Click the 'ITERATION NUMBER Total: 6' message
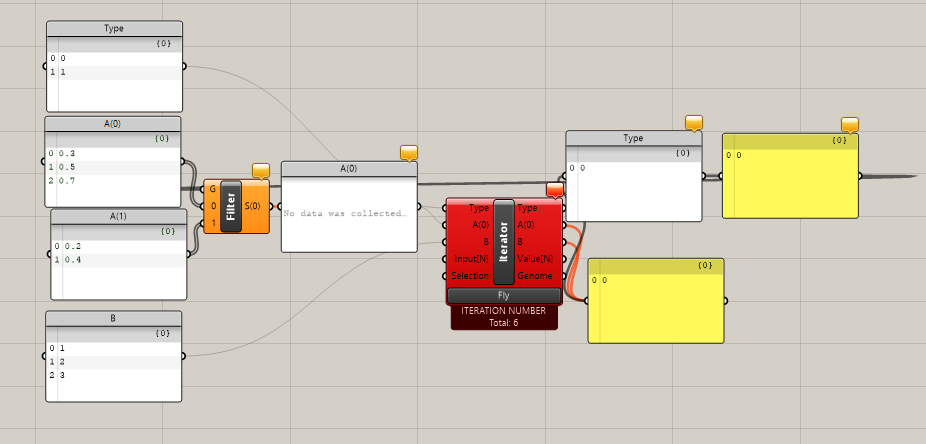Screen dimensions: 926x444 [504, 316]
